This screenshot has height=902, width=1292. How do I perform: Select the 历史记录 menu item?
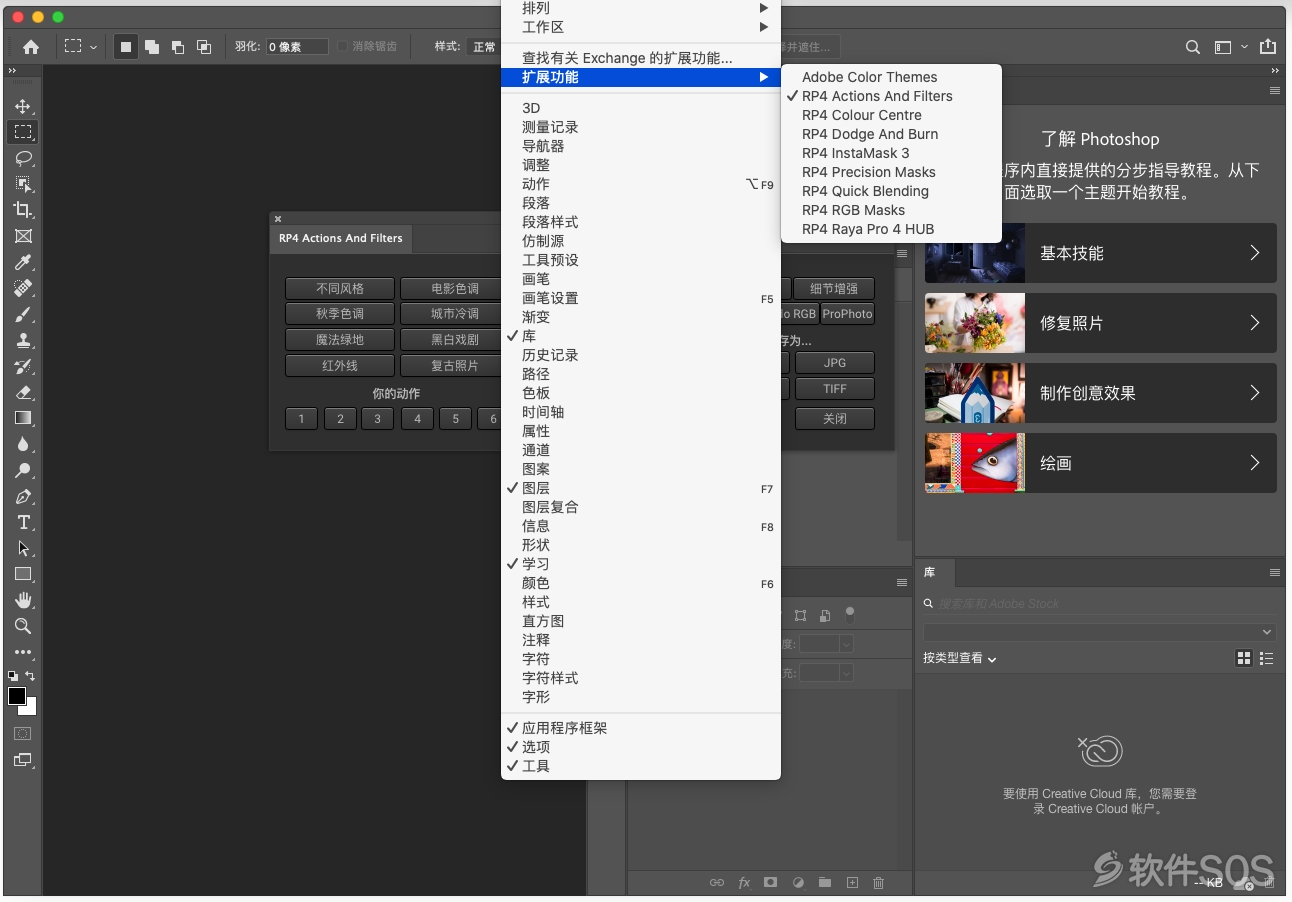pyautogui.click(x=640, y=355)
